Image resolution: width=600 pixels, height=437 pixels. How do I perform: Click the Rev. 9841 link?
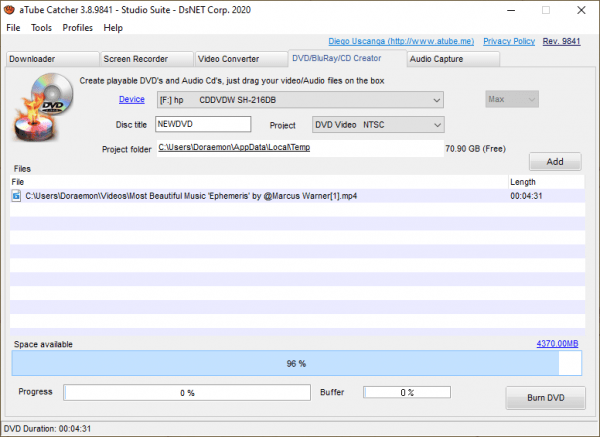click(561, 41)
